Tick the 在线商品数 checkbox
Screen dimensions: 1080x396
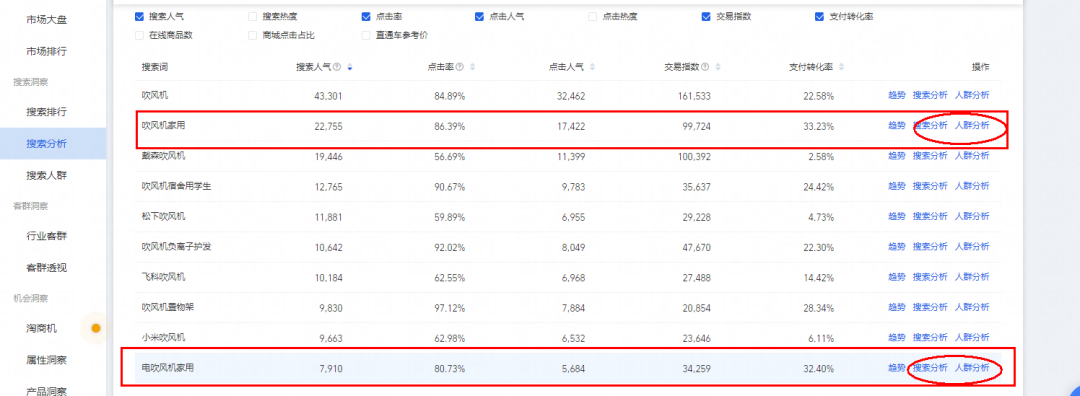click(x=140, y=35)
